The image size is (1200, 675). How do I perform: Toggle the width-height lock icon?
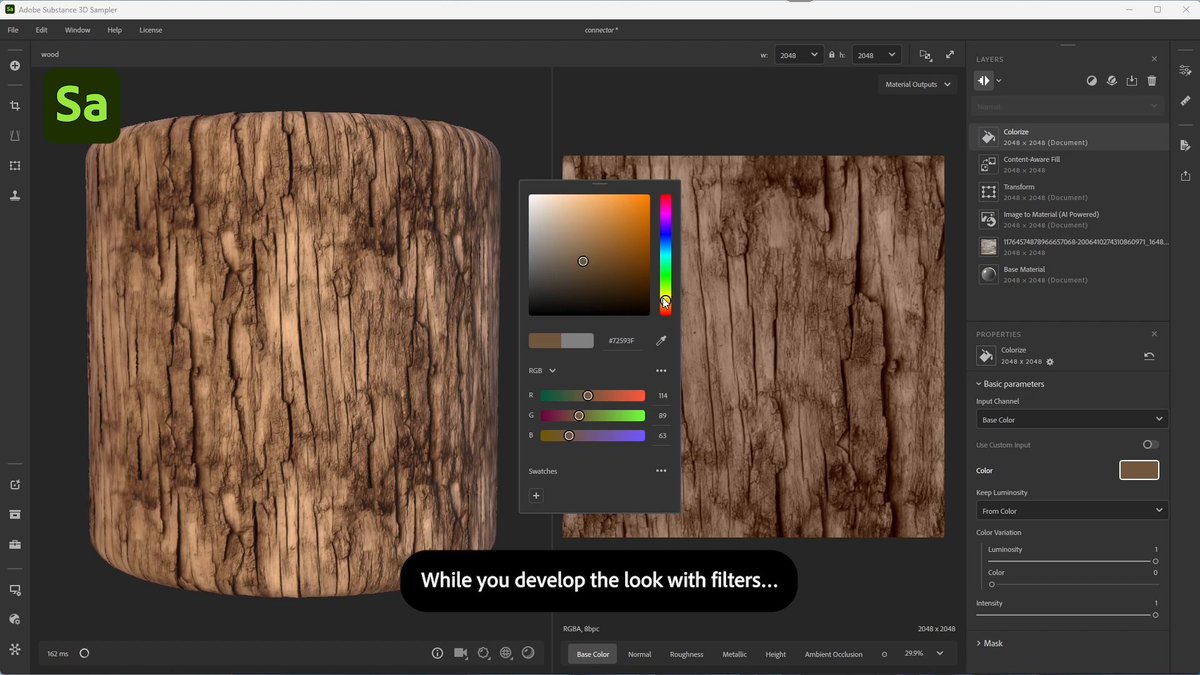831,55
